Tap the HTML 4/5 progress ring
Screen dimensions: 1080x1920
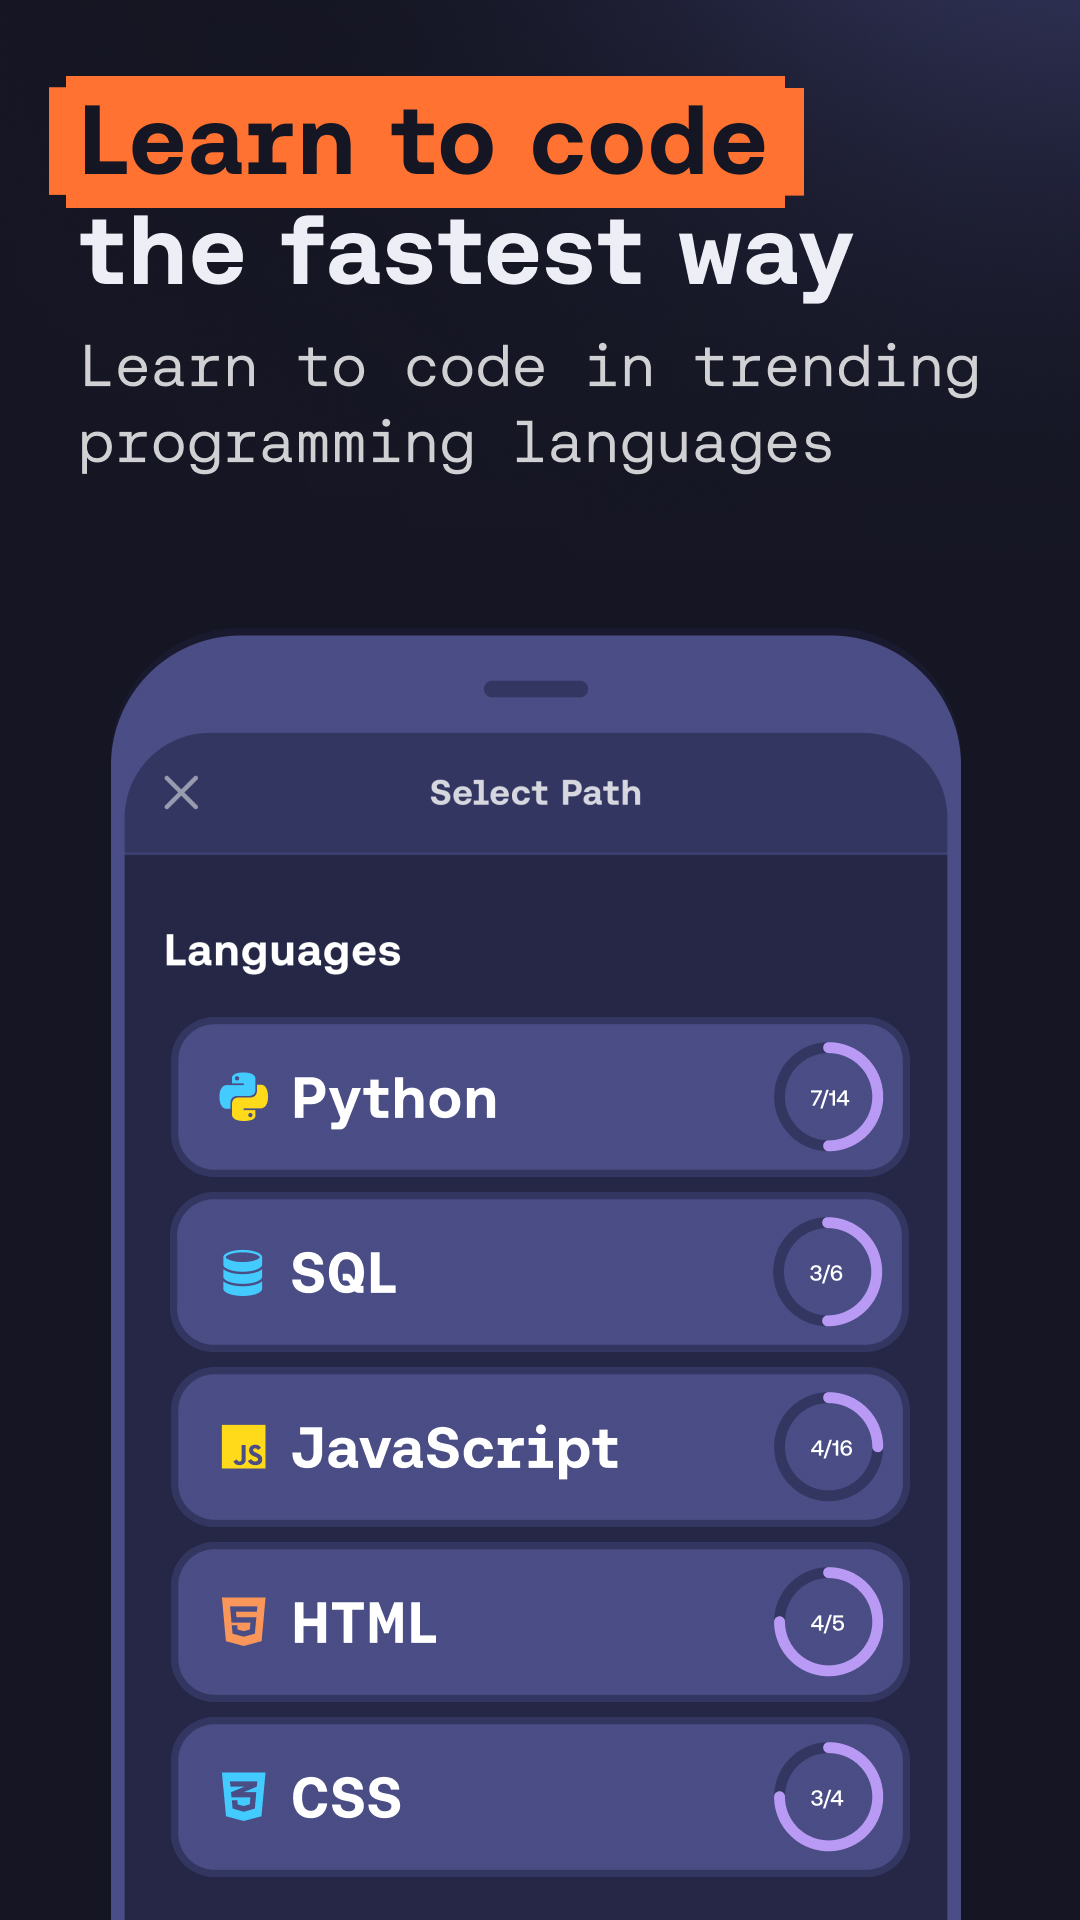pos(828,1622)
